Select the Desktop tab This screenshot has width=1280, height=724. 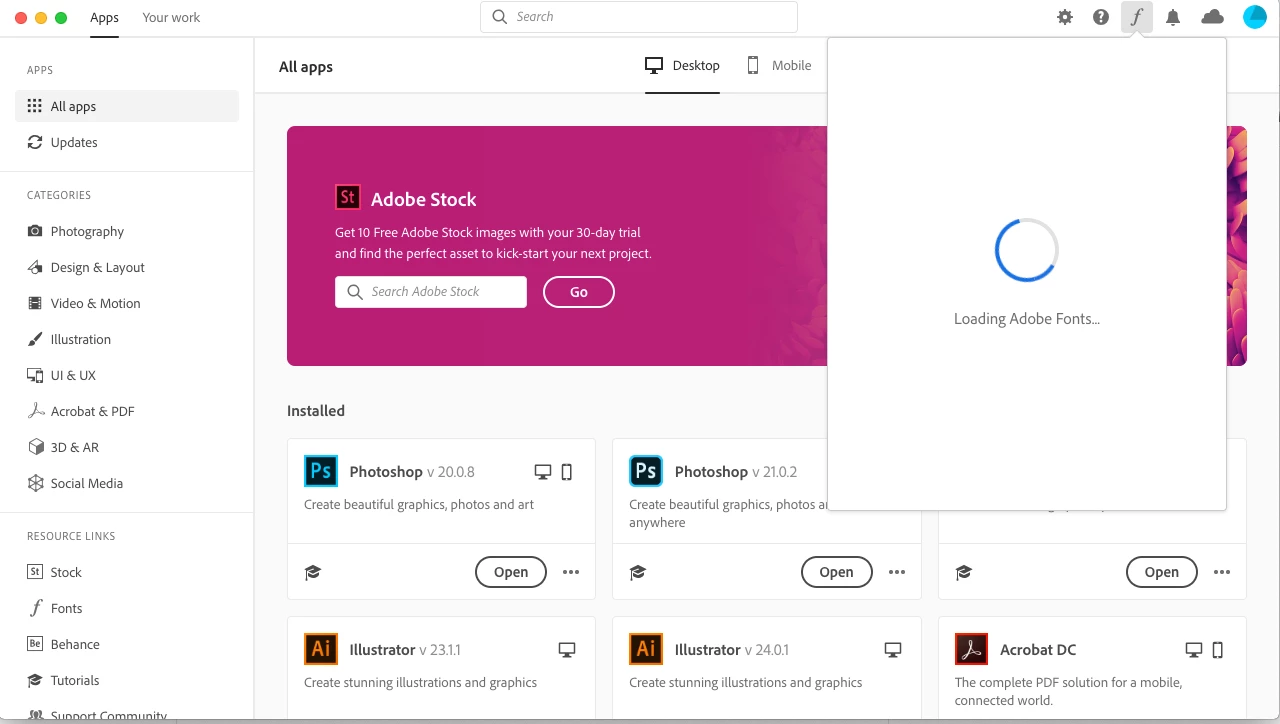(x=682, y=66)
